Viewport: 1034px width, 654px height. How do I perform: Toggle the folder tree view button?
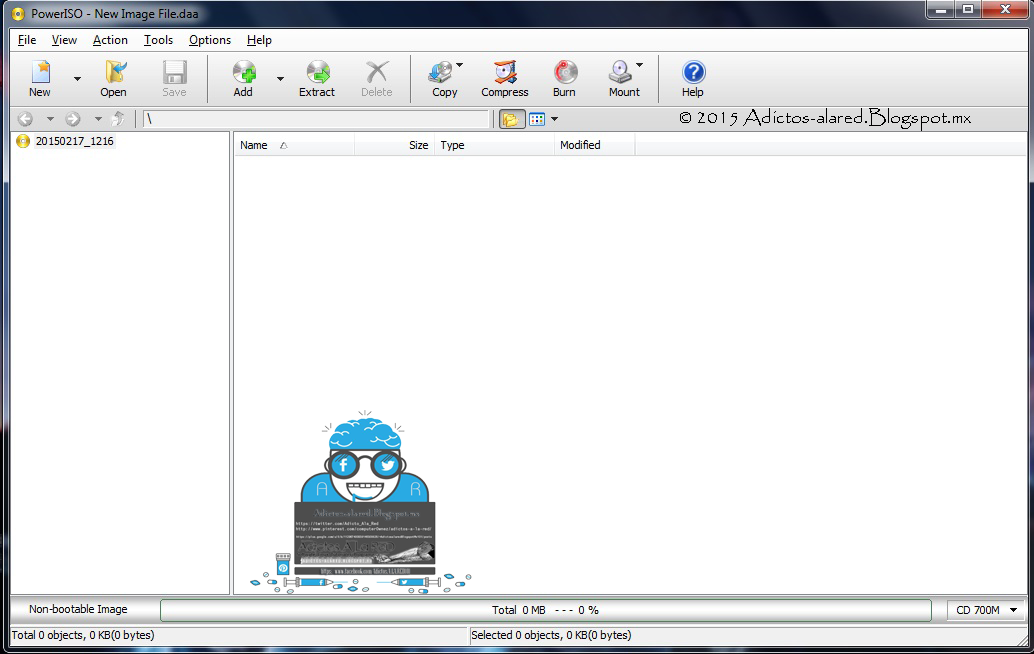point(511,119)
